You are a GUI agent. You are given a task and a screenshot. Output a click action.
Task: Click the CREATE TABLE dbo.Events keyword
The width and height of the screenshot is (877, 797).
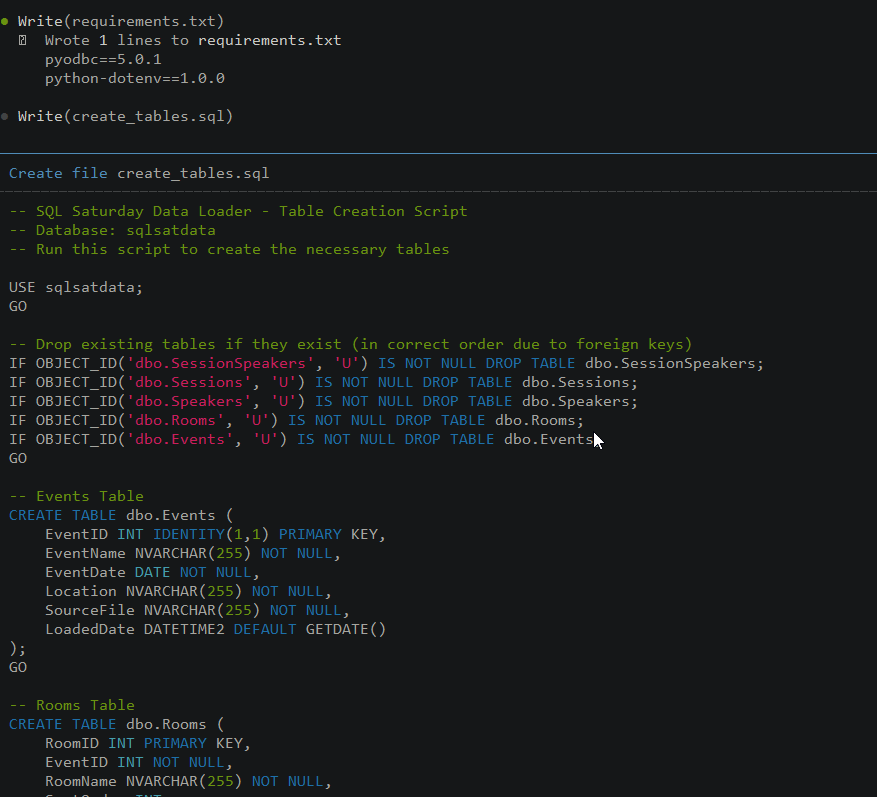tap(62, 515)
